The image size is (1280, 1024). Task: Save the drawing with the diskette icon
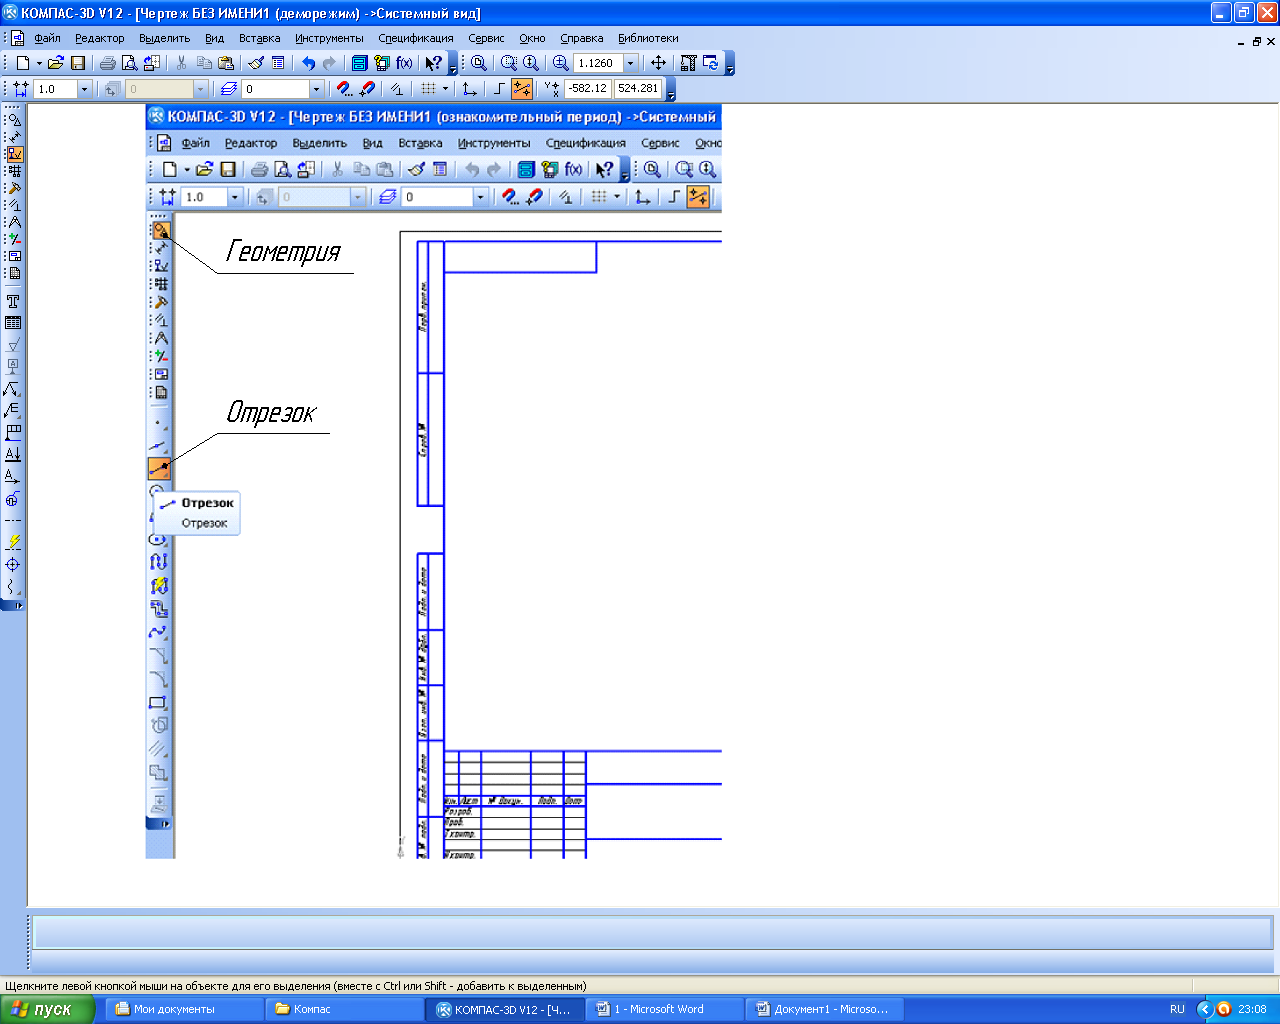78,63
